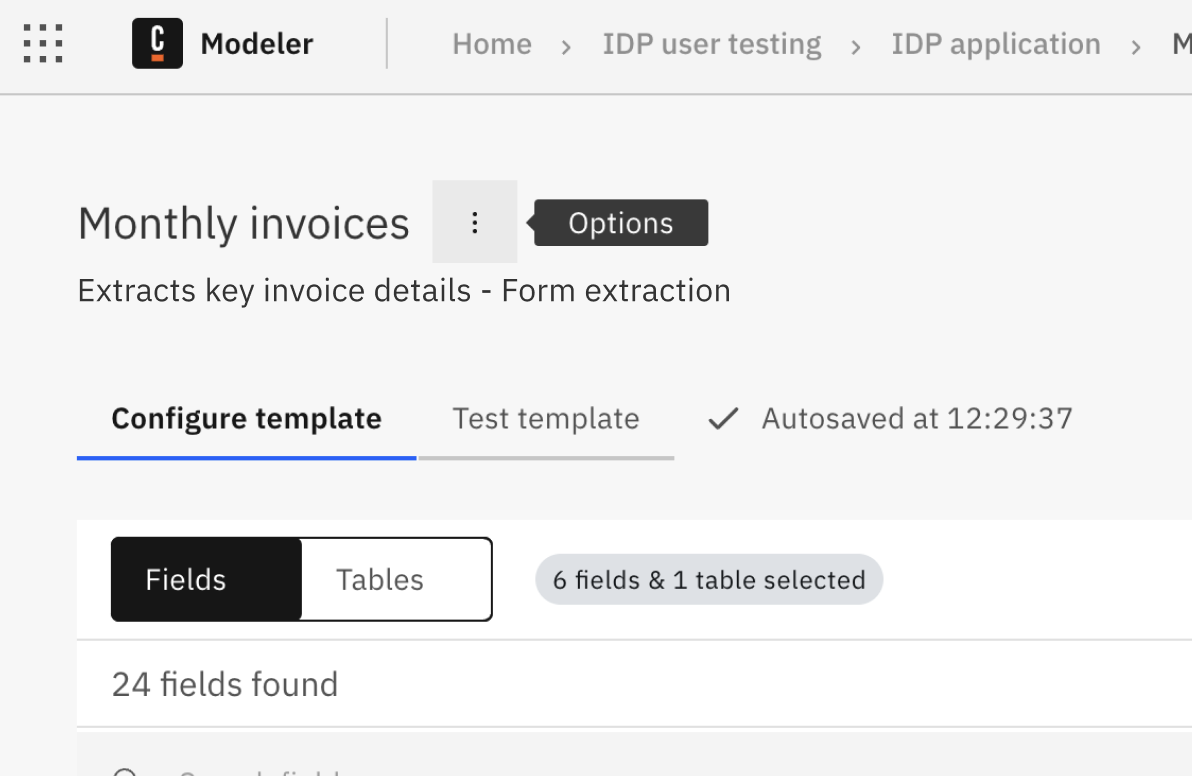Click the chevron separator after Home
Screen dimensions: 1192x776
pos(566,46)
